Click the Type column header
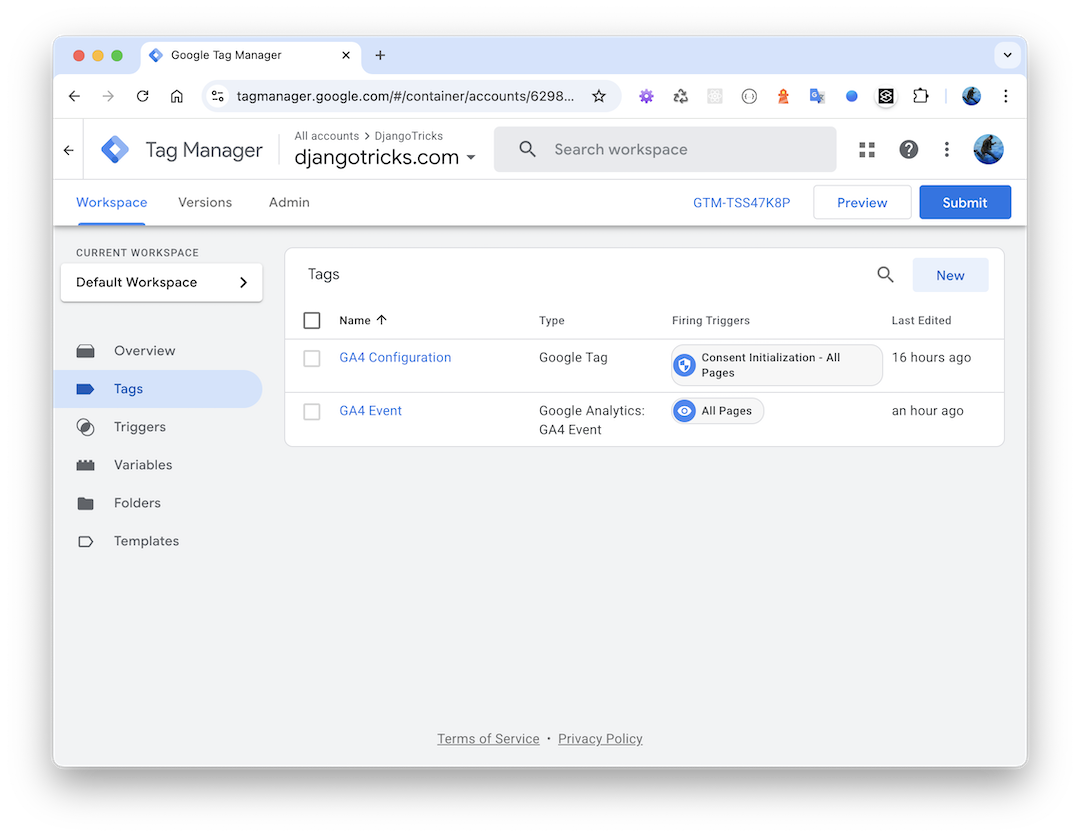 click(x=552, y=320)
